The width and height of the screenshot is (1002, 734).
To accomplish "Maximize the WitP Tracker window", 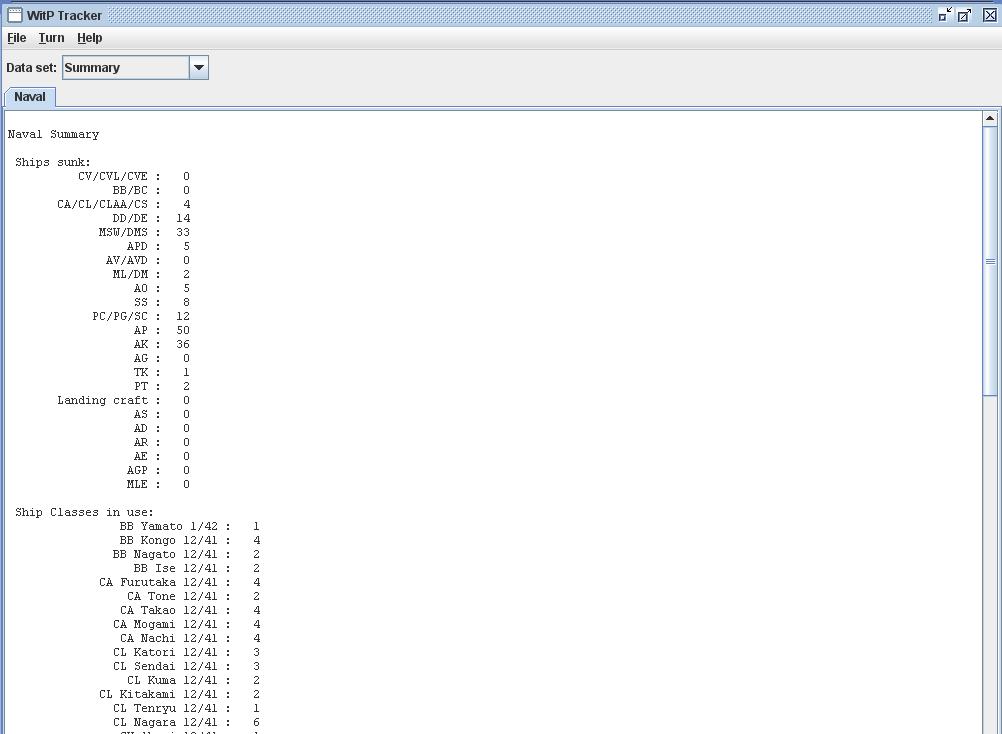I will (964, 15).
